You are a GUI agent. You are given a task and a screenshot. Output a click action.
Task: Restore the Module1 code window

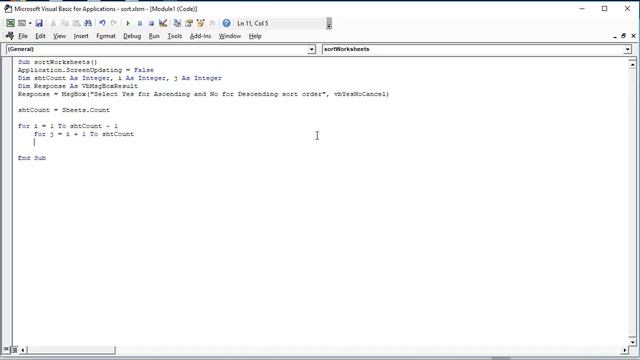click(x=623, y=36)
